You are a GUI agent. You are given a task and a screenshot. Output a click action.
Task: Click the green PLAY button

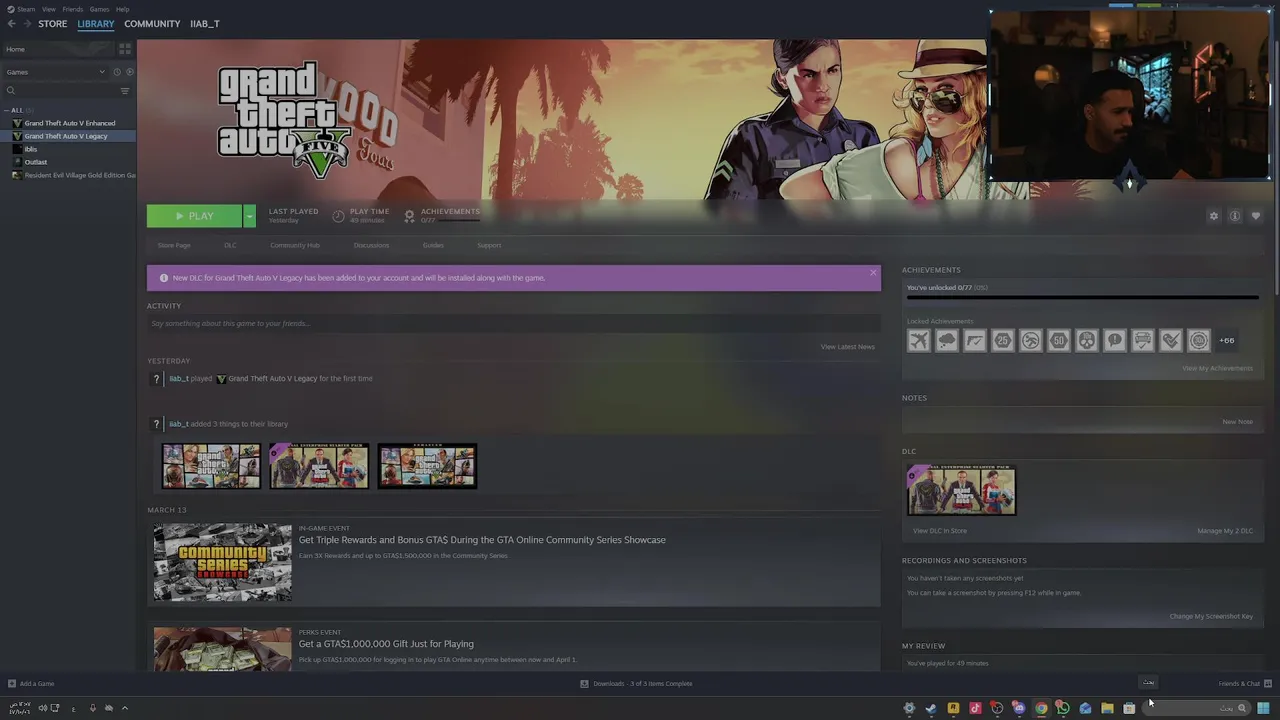click(x=194, y=216)
